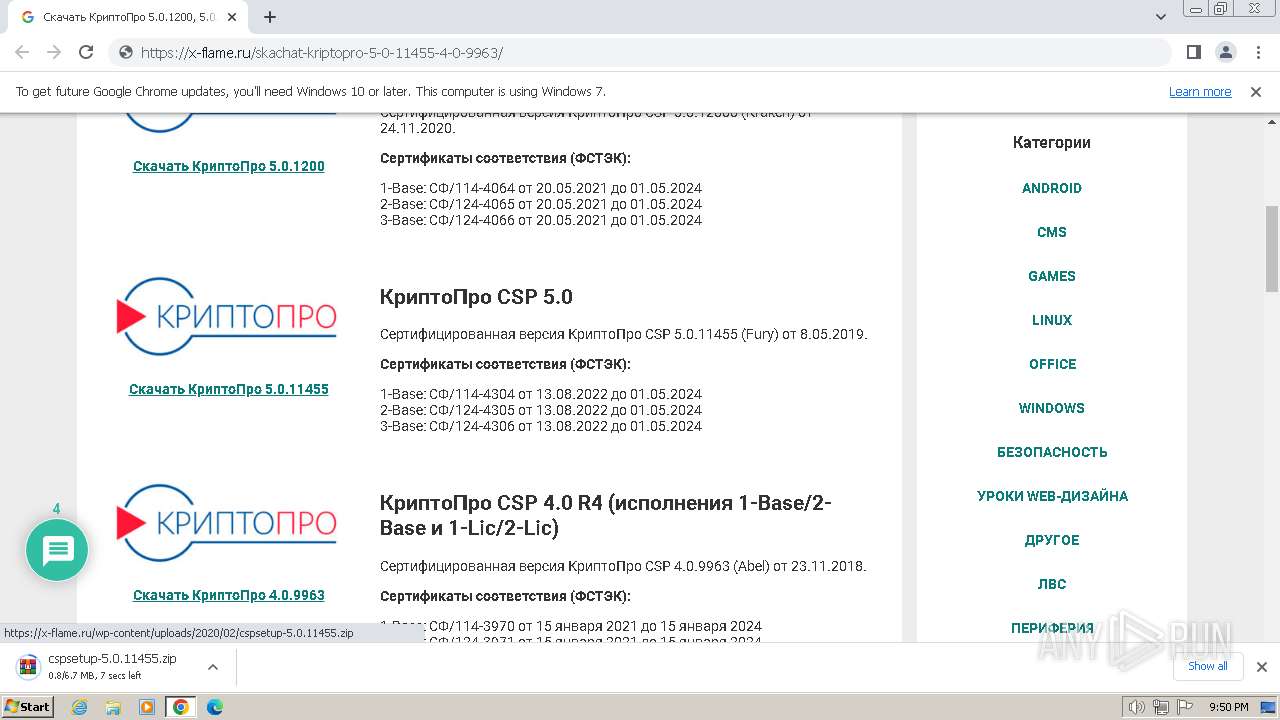Open the ДРУГОЕ category
Image resolution: width=1280 pixels, height=720 pixels.
pos(1052,540)
